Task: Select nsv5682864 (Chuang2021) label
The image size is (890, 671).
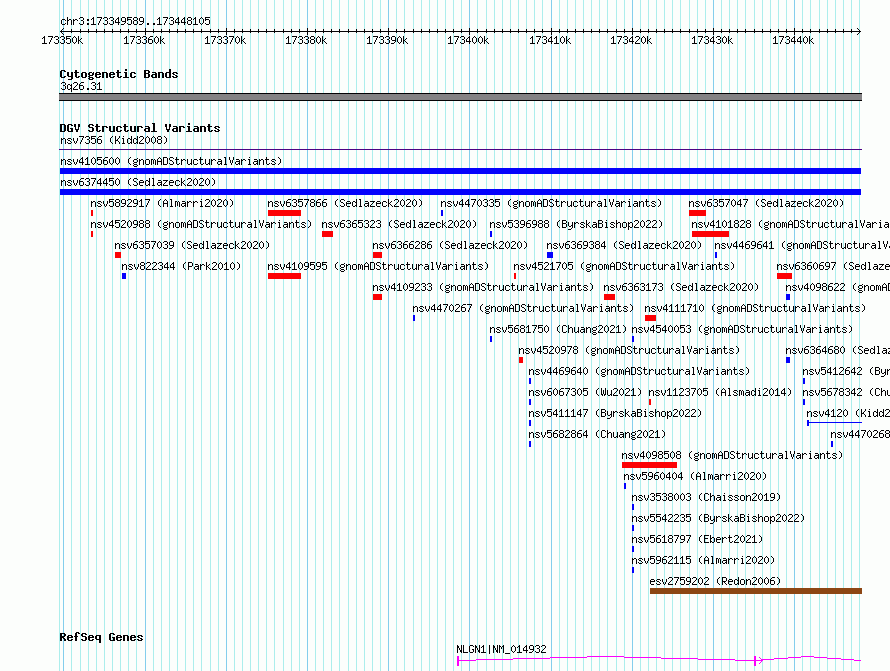Action: pos(597,434)
